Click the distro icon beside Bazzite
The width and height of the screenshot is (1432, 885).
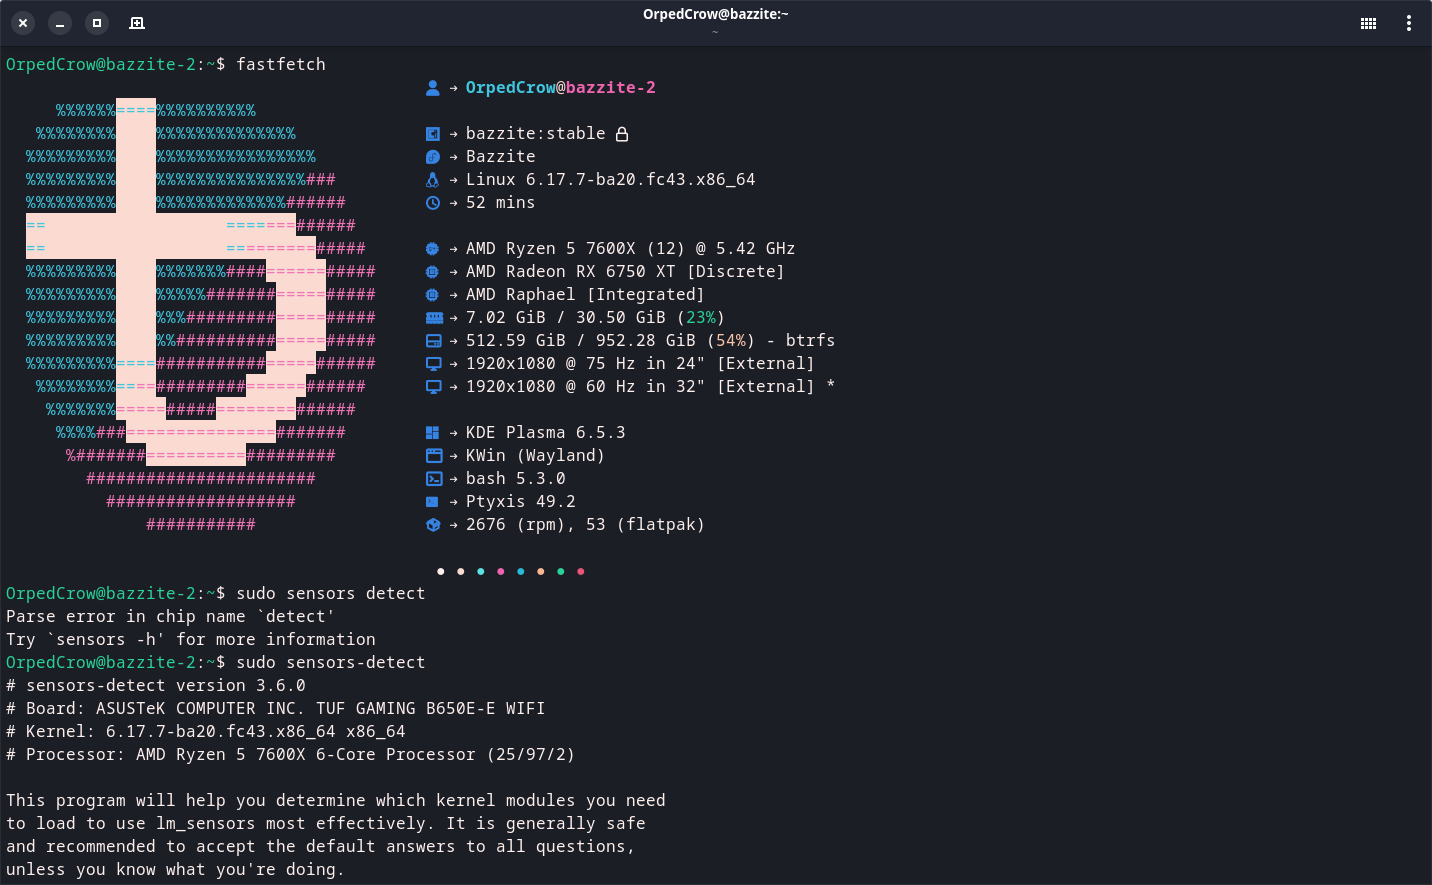(433, 157)
